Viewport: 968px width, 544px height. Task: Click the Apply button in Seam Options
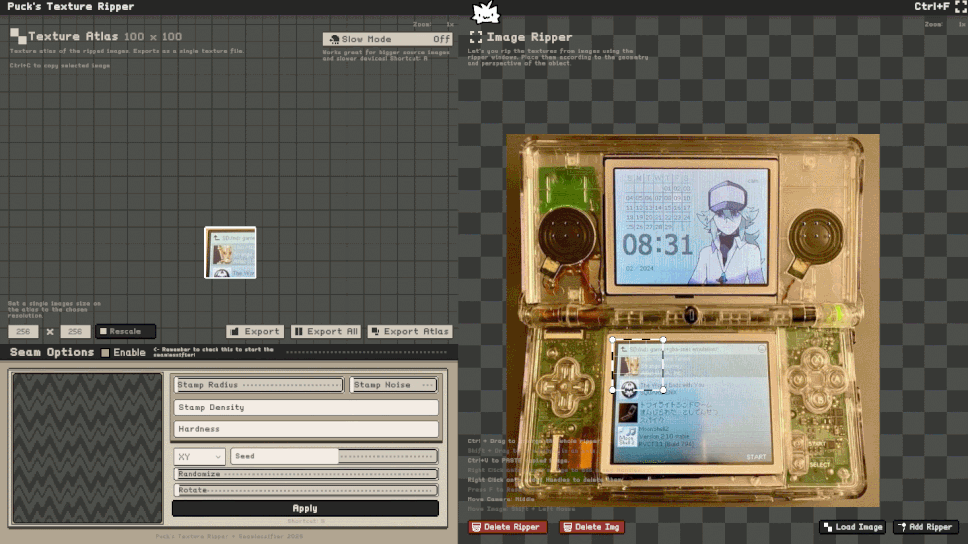coord(305,508)
